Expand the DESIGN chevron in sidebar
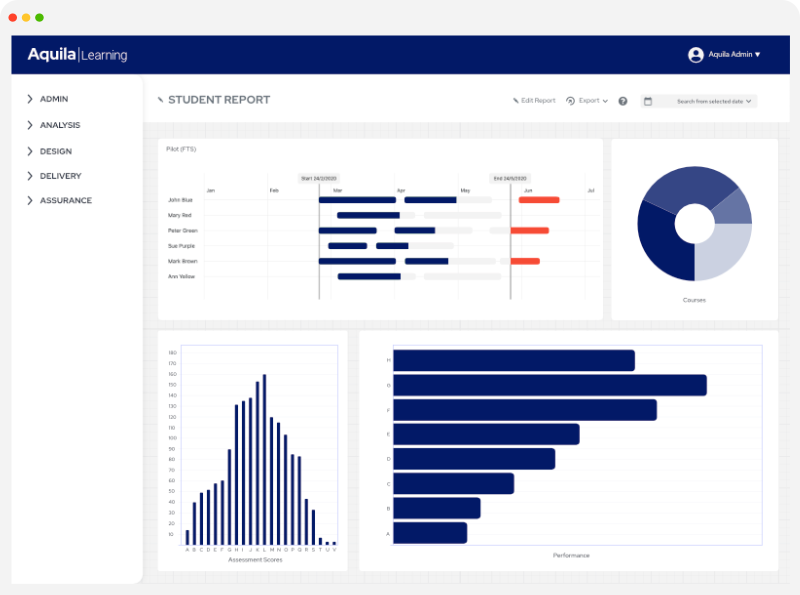The height and width of the screenshot is (595, 800). pos(30,151)
